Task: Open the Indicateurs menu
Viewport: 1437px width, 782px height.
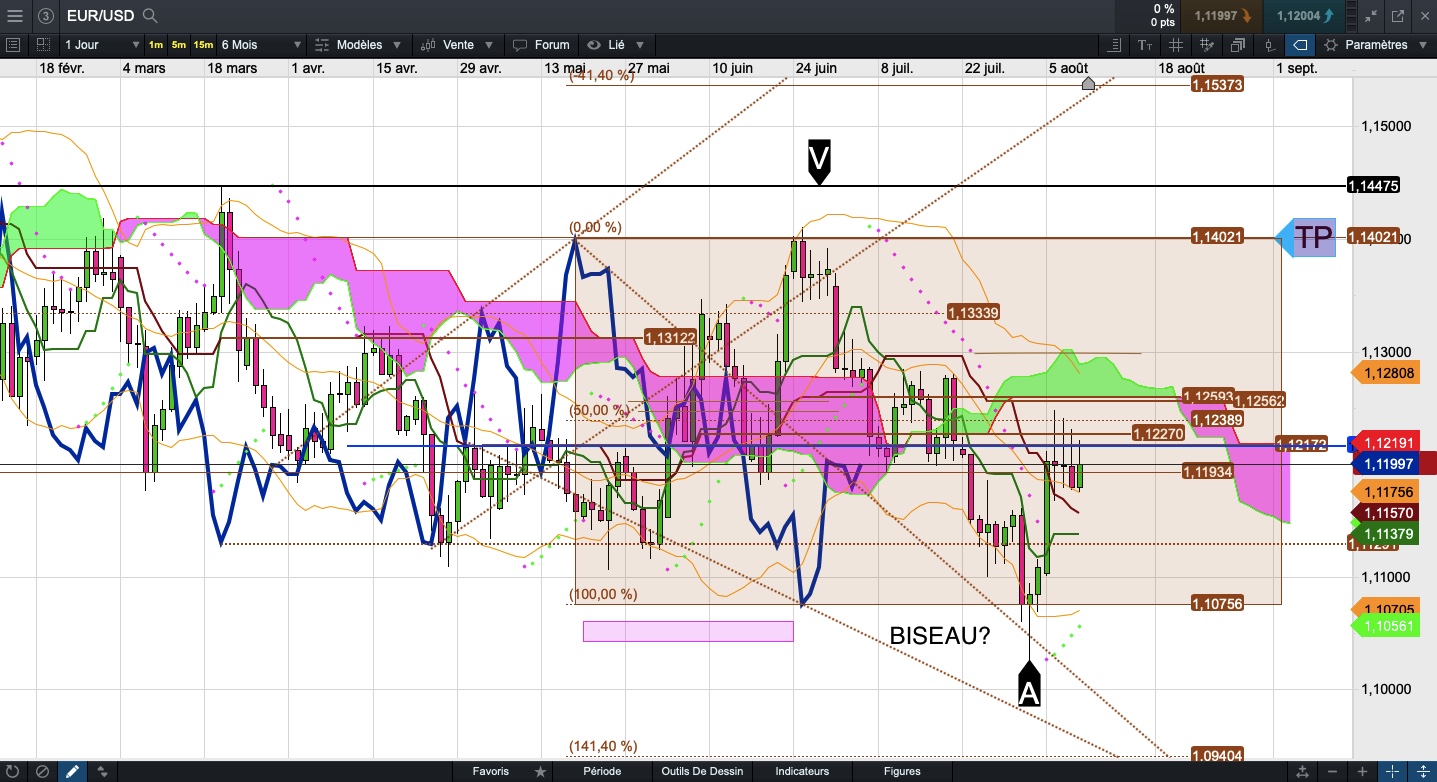Action: 802,771
